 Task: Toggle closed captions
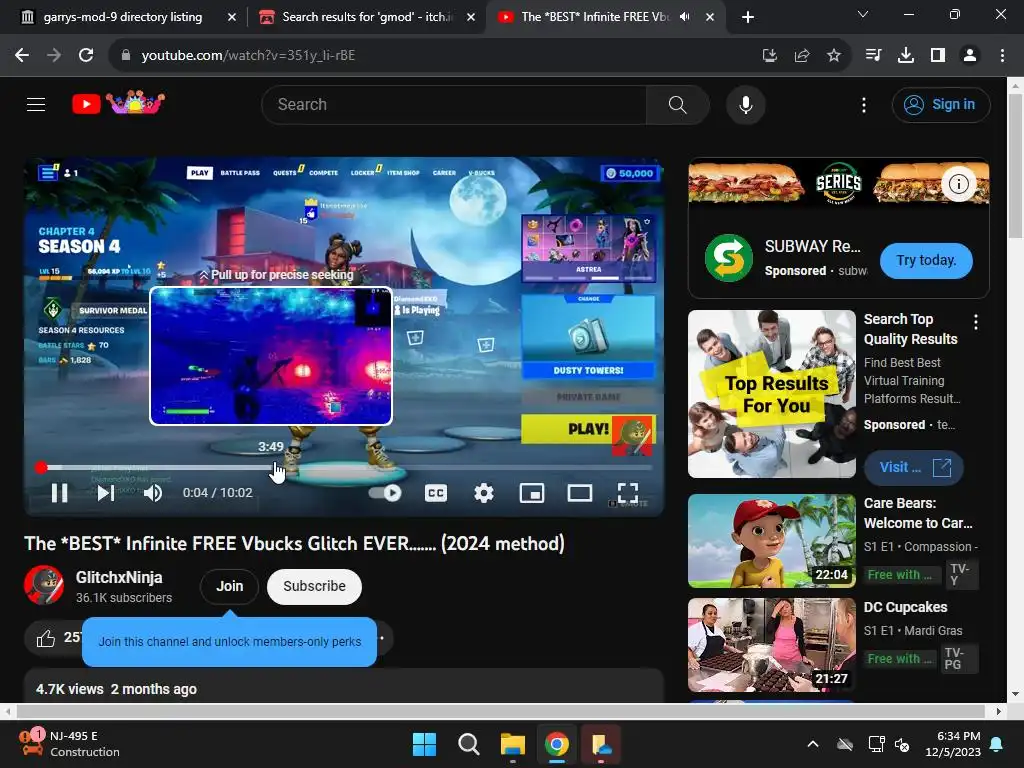tap(436, 493)
